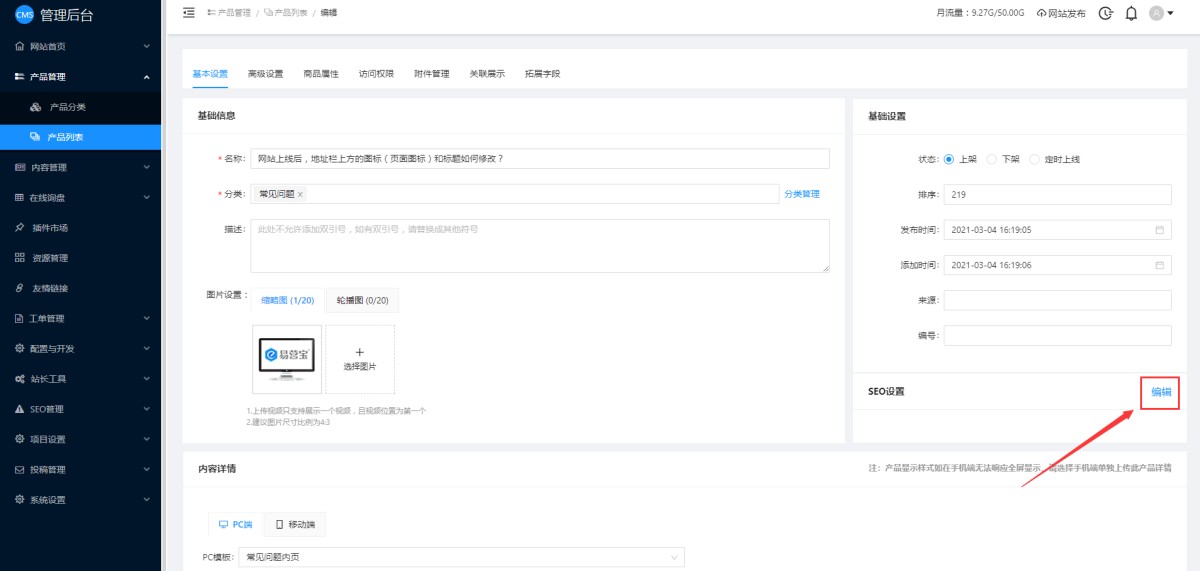The height and width of the screenshot is (571, 1200).
Task: Remove the 常见问题 category tag
Action: pyautogui.click(x=300, y=194)
